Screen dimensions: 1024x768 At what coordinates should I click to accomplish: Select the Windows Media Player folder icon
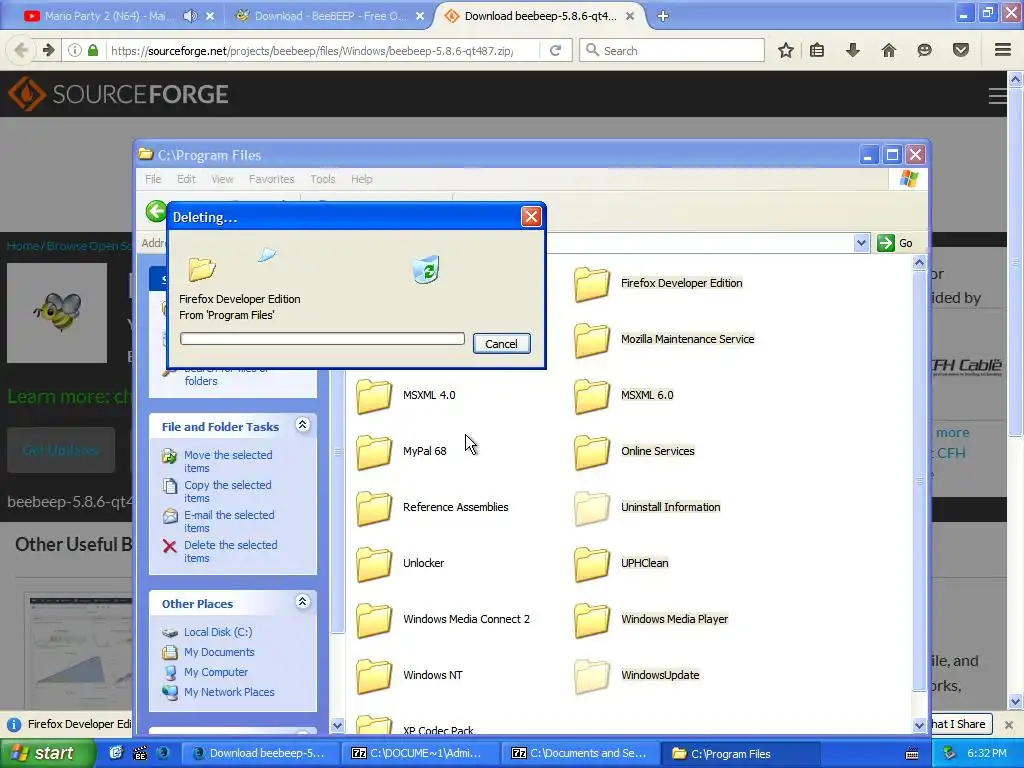pyautogui.click(x=592, y=620)
